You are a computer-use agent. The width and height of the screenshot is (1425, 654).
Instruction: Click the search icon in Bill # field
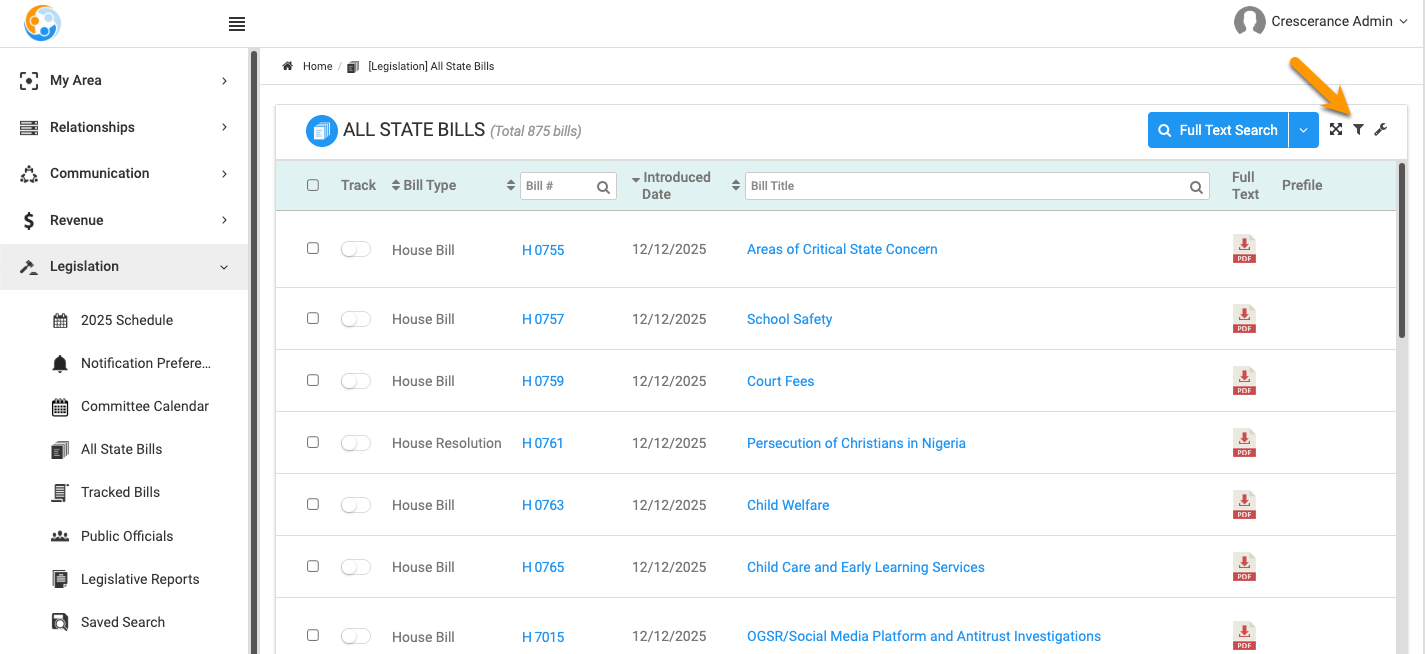click(x=603, y=186)
